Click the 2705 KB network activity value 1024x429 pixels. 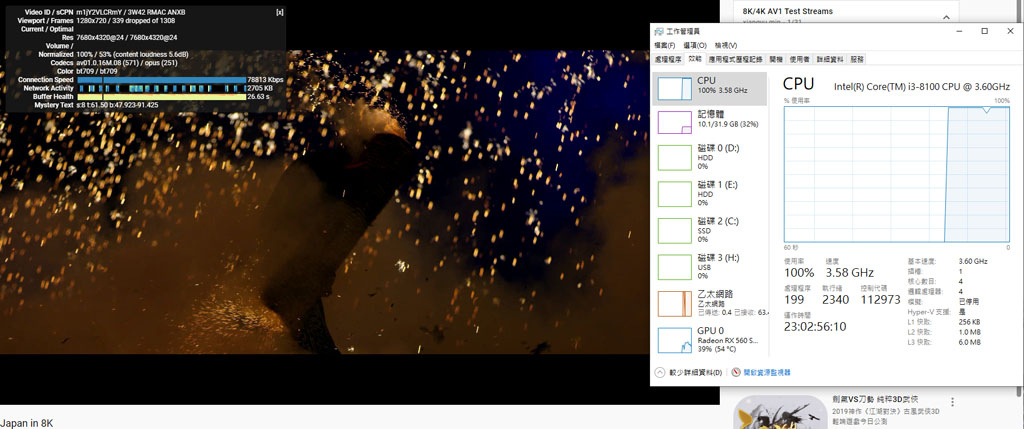[260, 87]
